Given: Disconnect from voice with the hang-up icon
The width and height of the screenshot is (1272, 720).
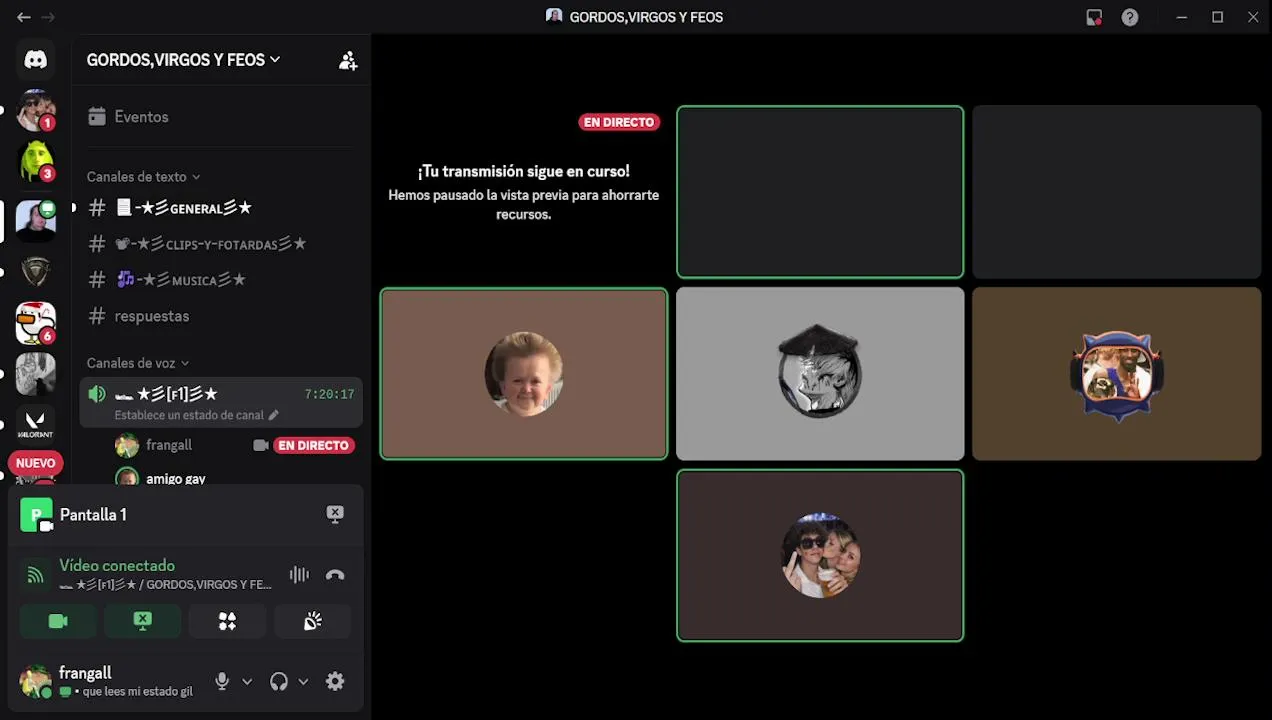Looking at the screenshot, I should tap(335, 574).
